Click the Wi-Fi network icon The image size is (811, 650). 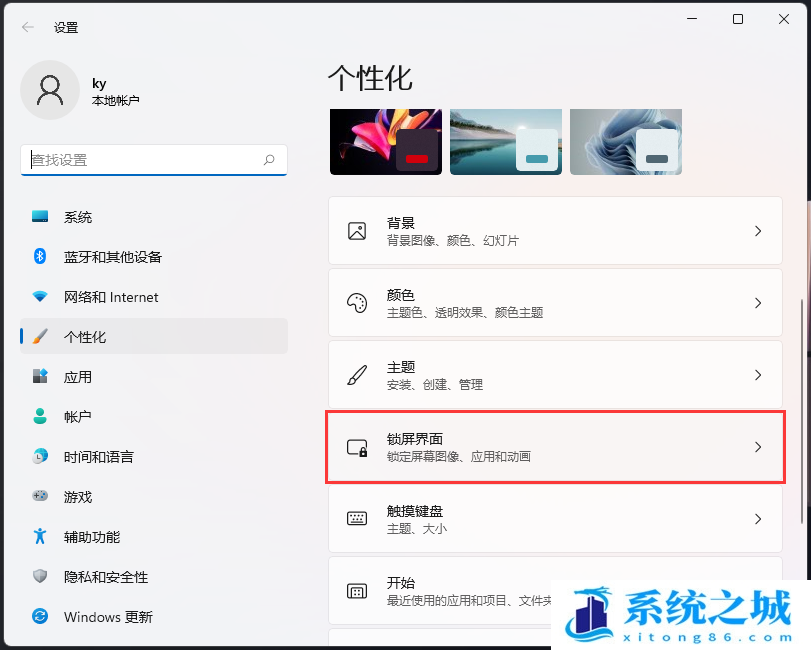40,296
